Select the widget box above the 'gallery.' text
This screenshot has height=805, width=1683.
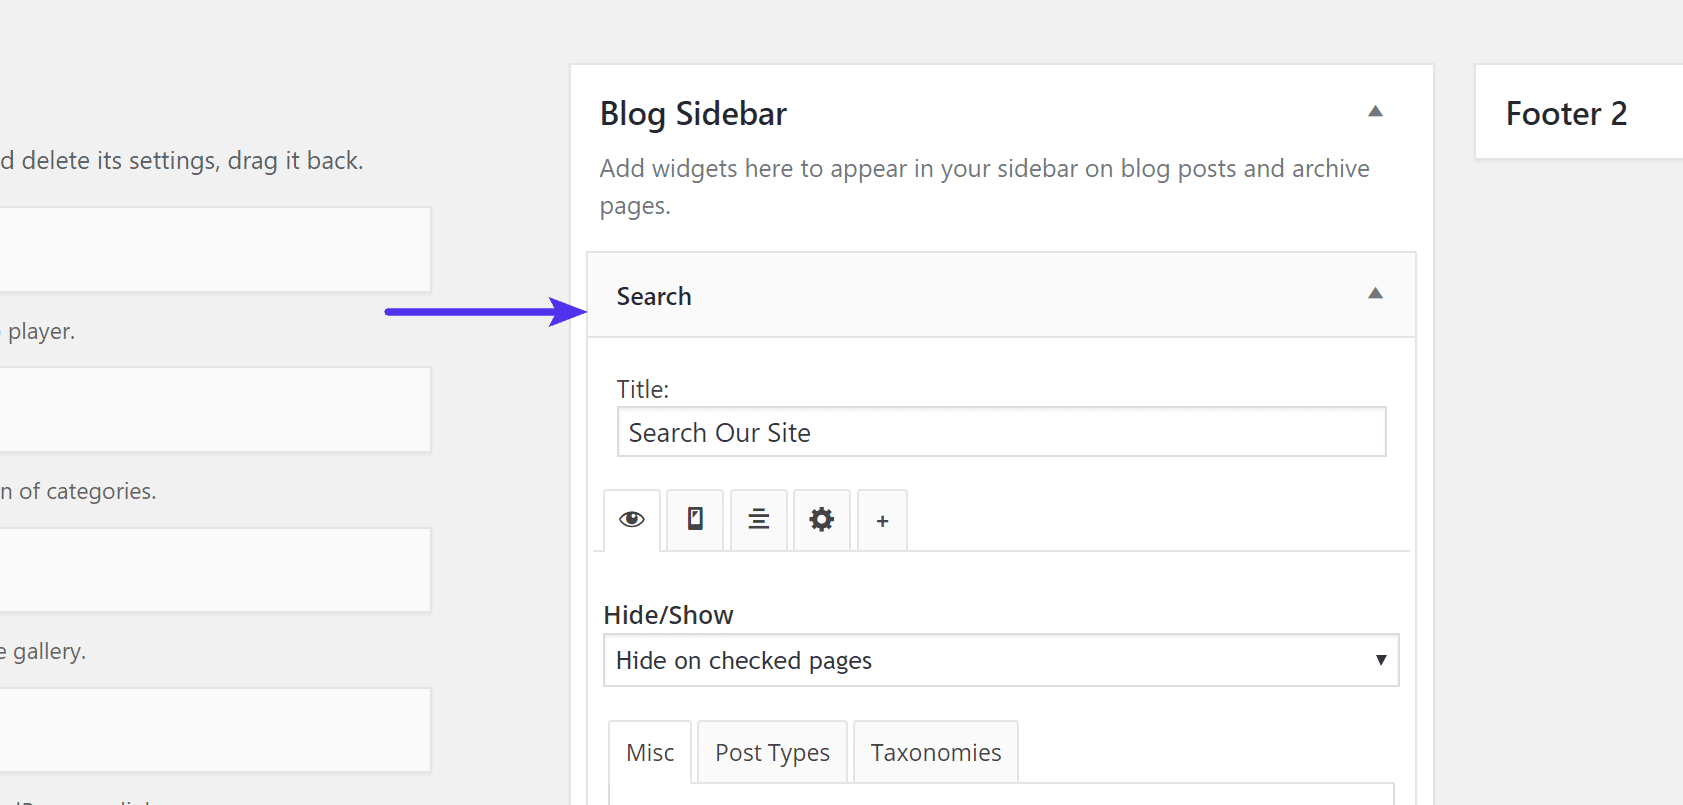coord(214,570)
